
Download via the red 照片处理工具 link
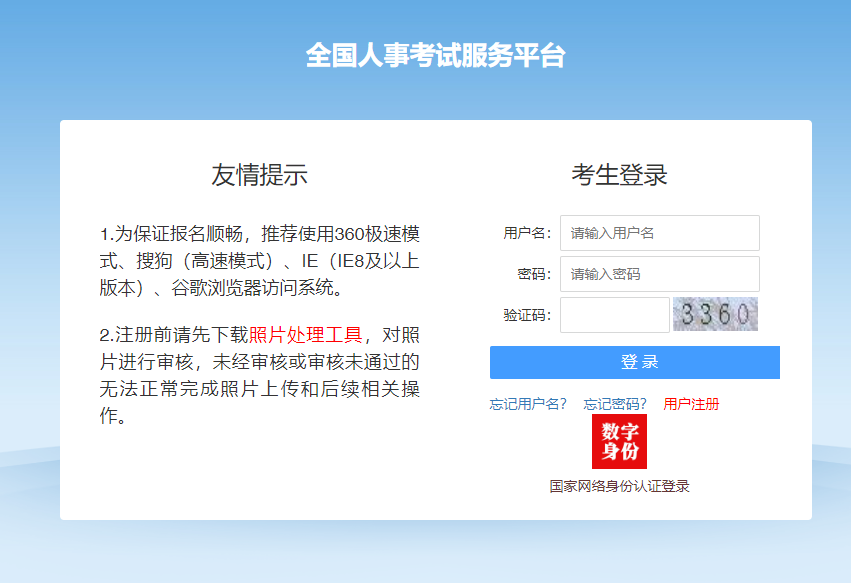[306, 334]
